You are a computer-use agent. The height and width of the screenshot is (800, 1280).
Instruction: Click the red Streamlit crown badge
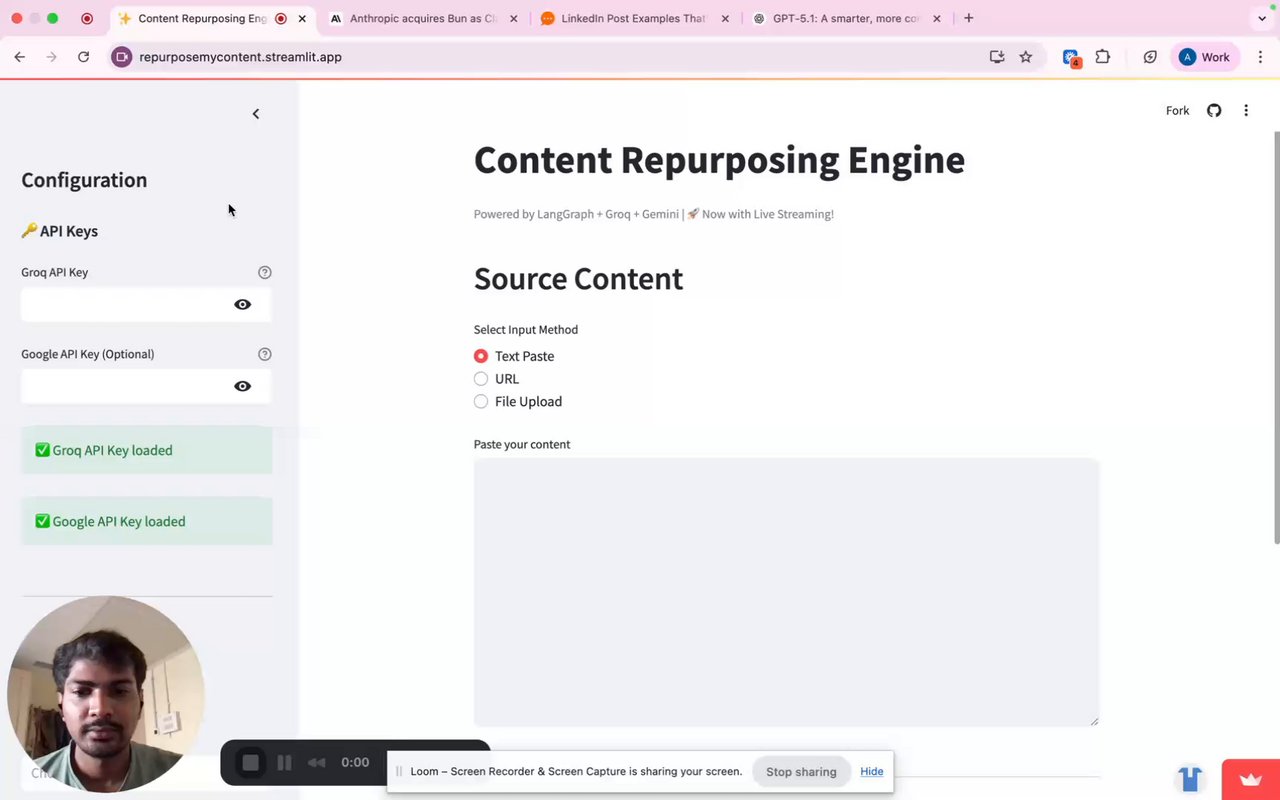pyautogui.click(x=1251, y=780)
